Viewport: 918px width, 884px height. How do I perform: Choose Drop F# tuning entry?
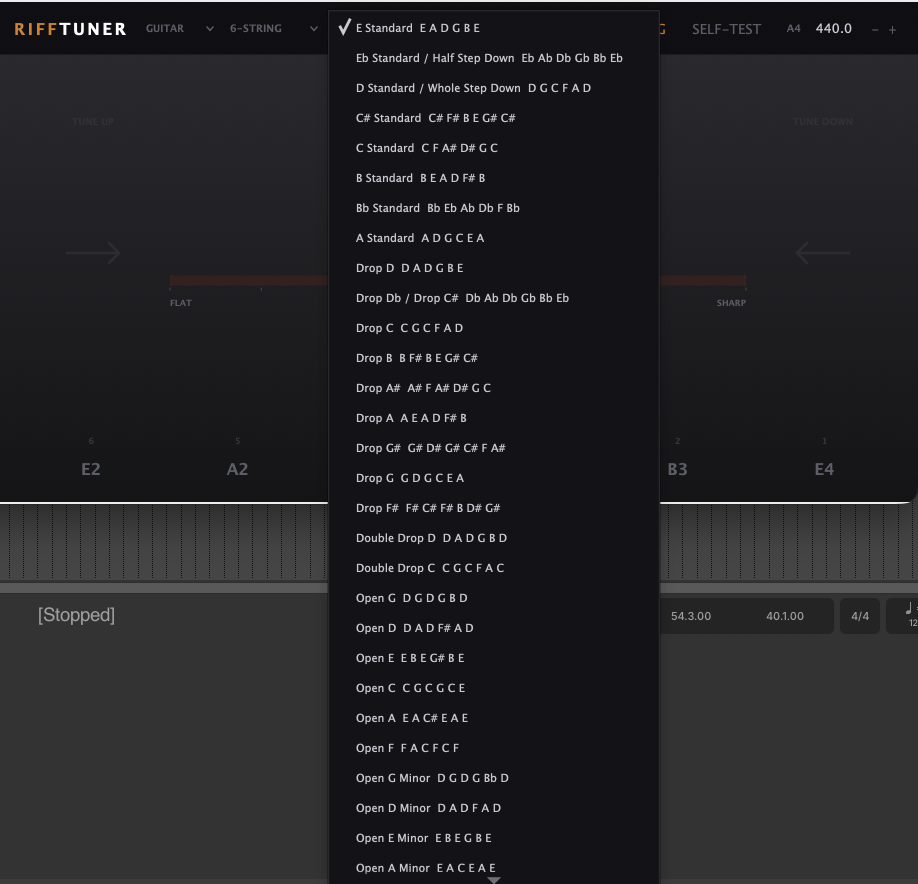click(494, 508)
